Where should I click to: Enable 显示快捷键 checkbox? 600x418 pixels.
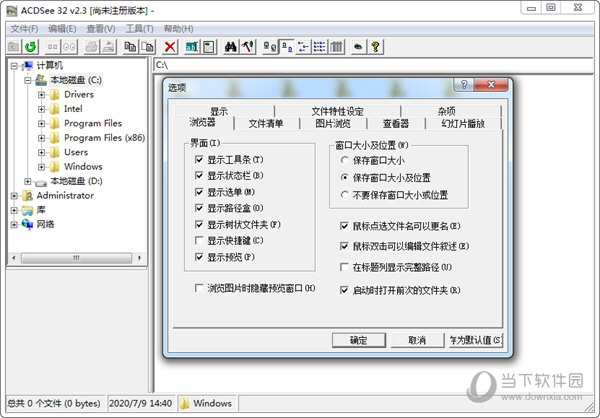click(199, 240)
